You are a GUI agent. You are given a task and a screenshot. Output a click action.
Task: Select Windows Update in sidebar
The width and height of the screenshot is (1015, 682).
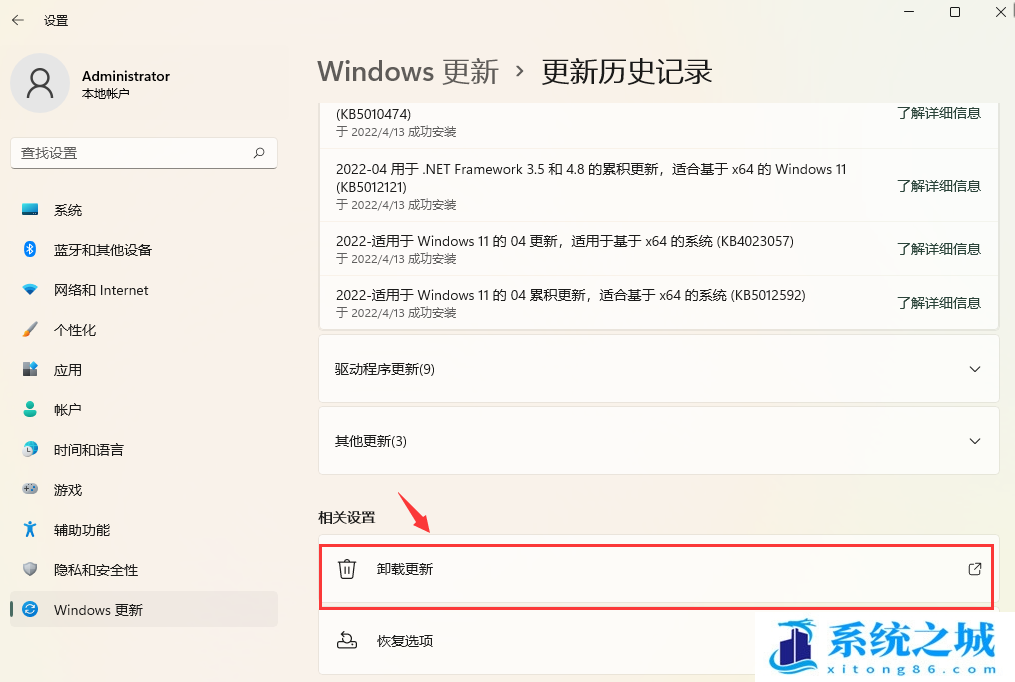[98, 610]
